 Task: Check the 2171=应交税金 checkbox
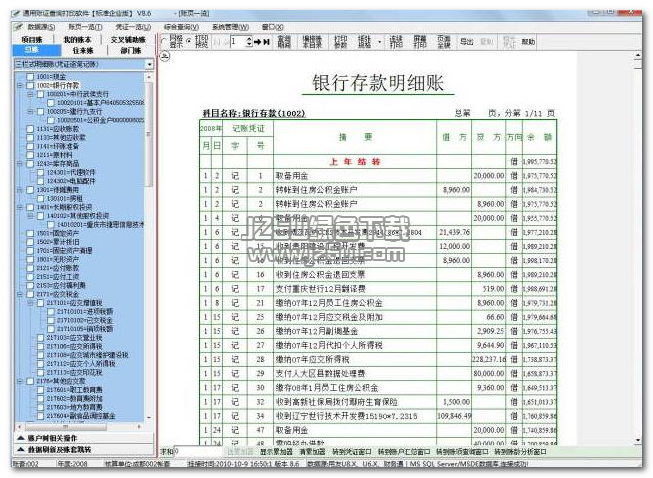click(x=30, y=295)
